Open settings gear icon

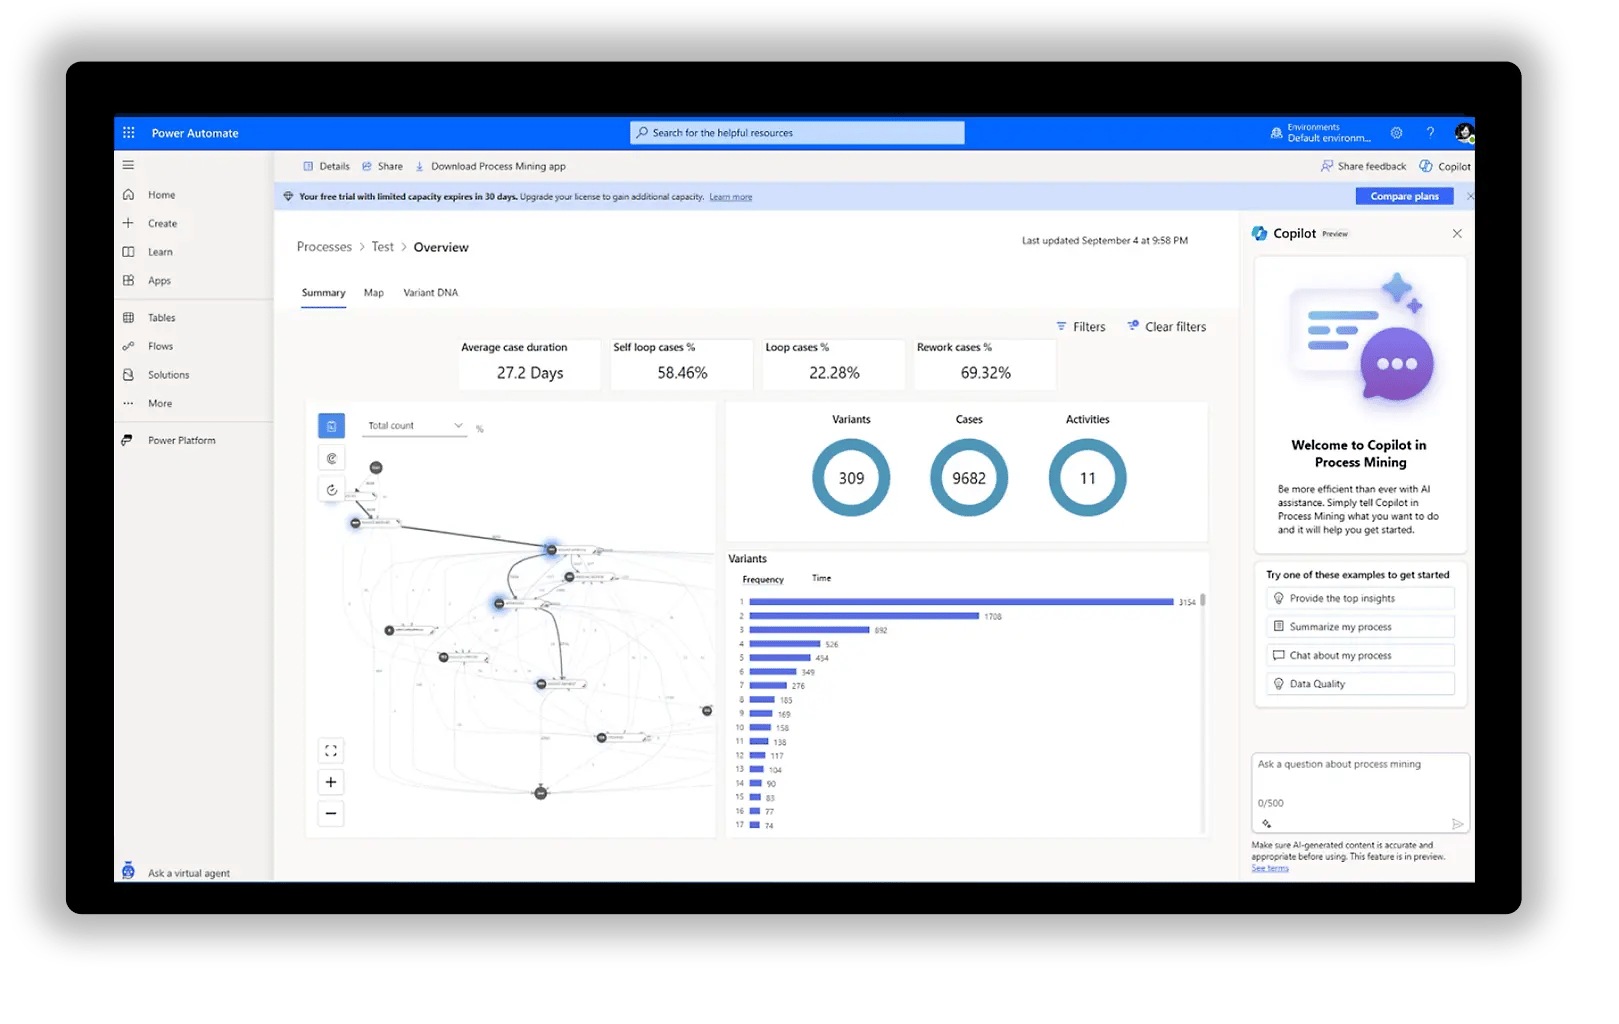pyautogui.click(x=1396, y=133)
